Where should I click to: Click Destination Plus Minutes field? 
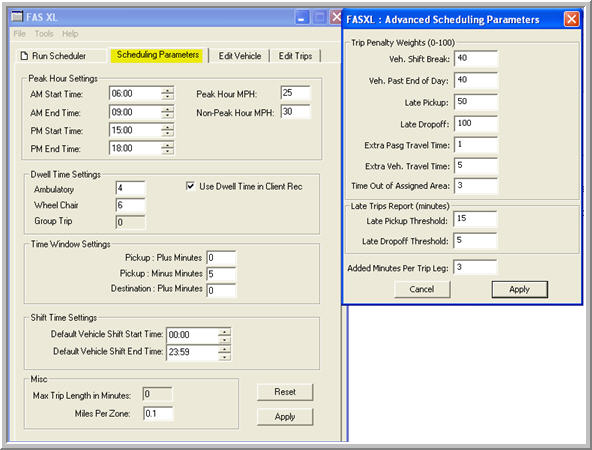coord(221,290)
